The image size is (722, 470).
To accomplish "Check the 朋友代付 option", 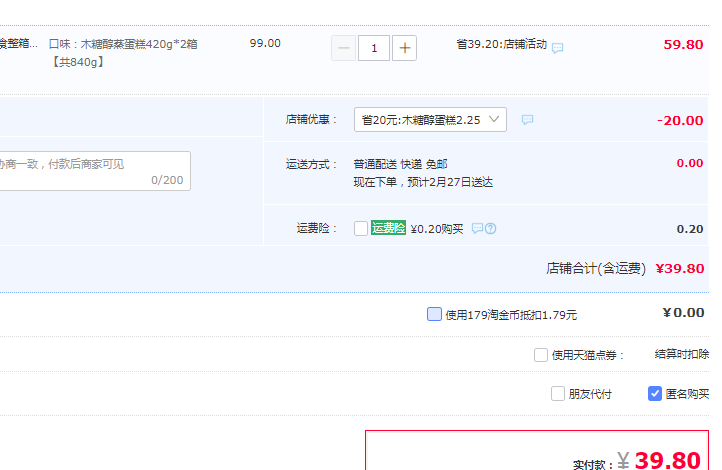I will point(558,394).
